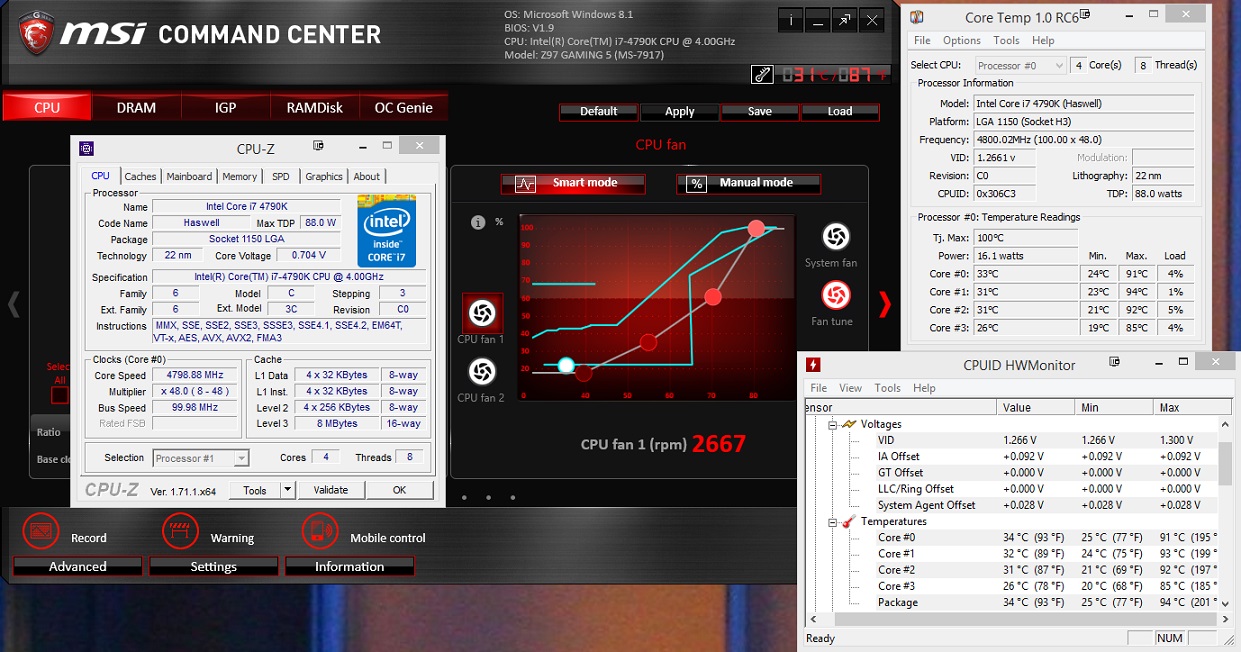
Task: Click the fan curve info icon
Action: 478,222
